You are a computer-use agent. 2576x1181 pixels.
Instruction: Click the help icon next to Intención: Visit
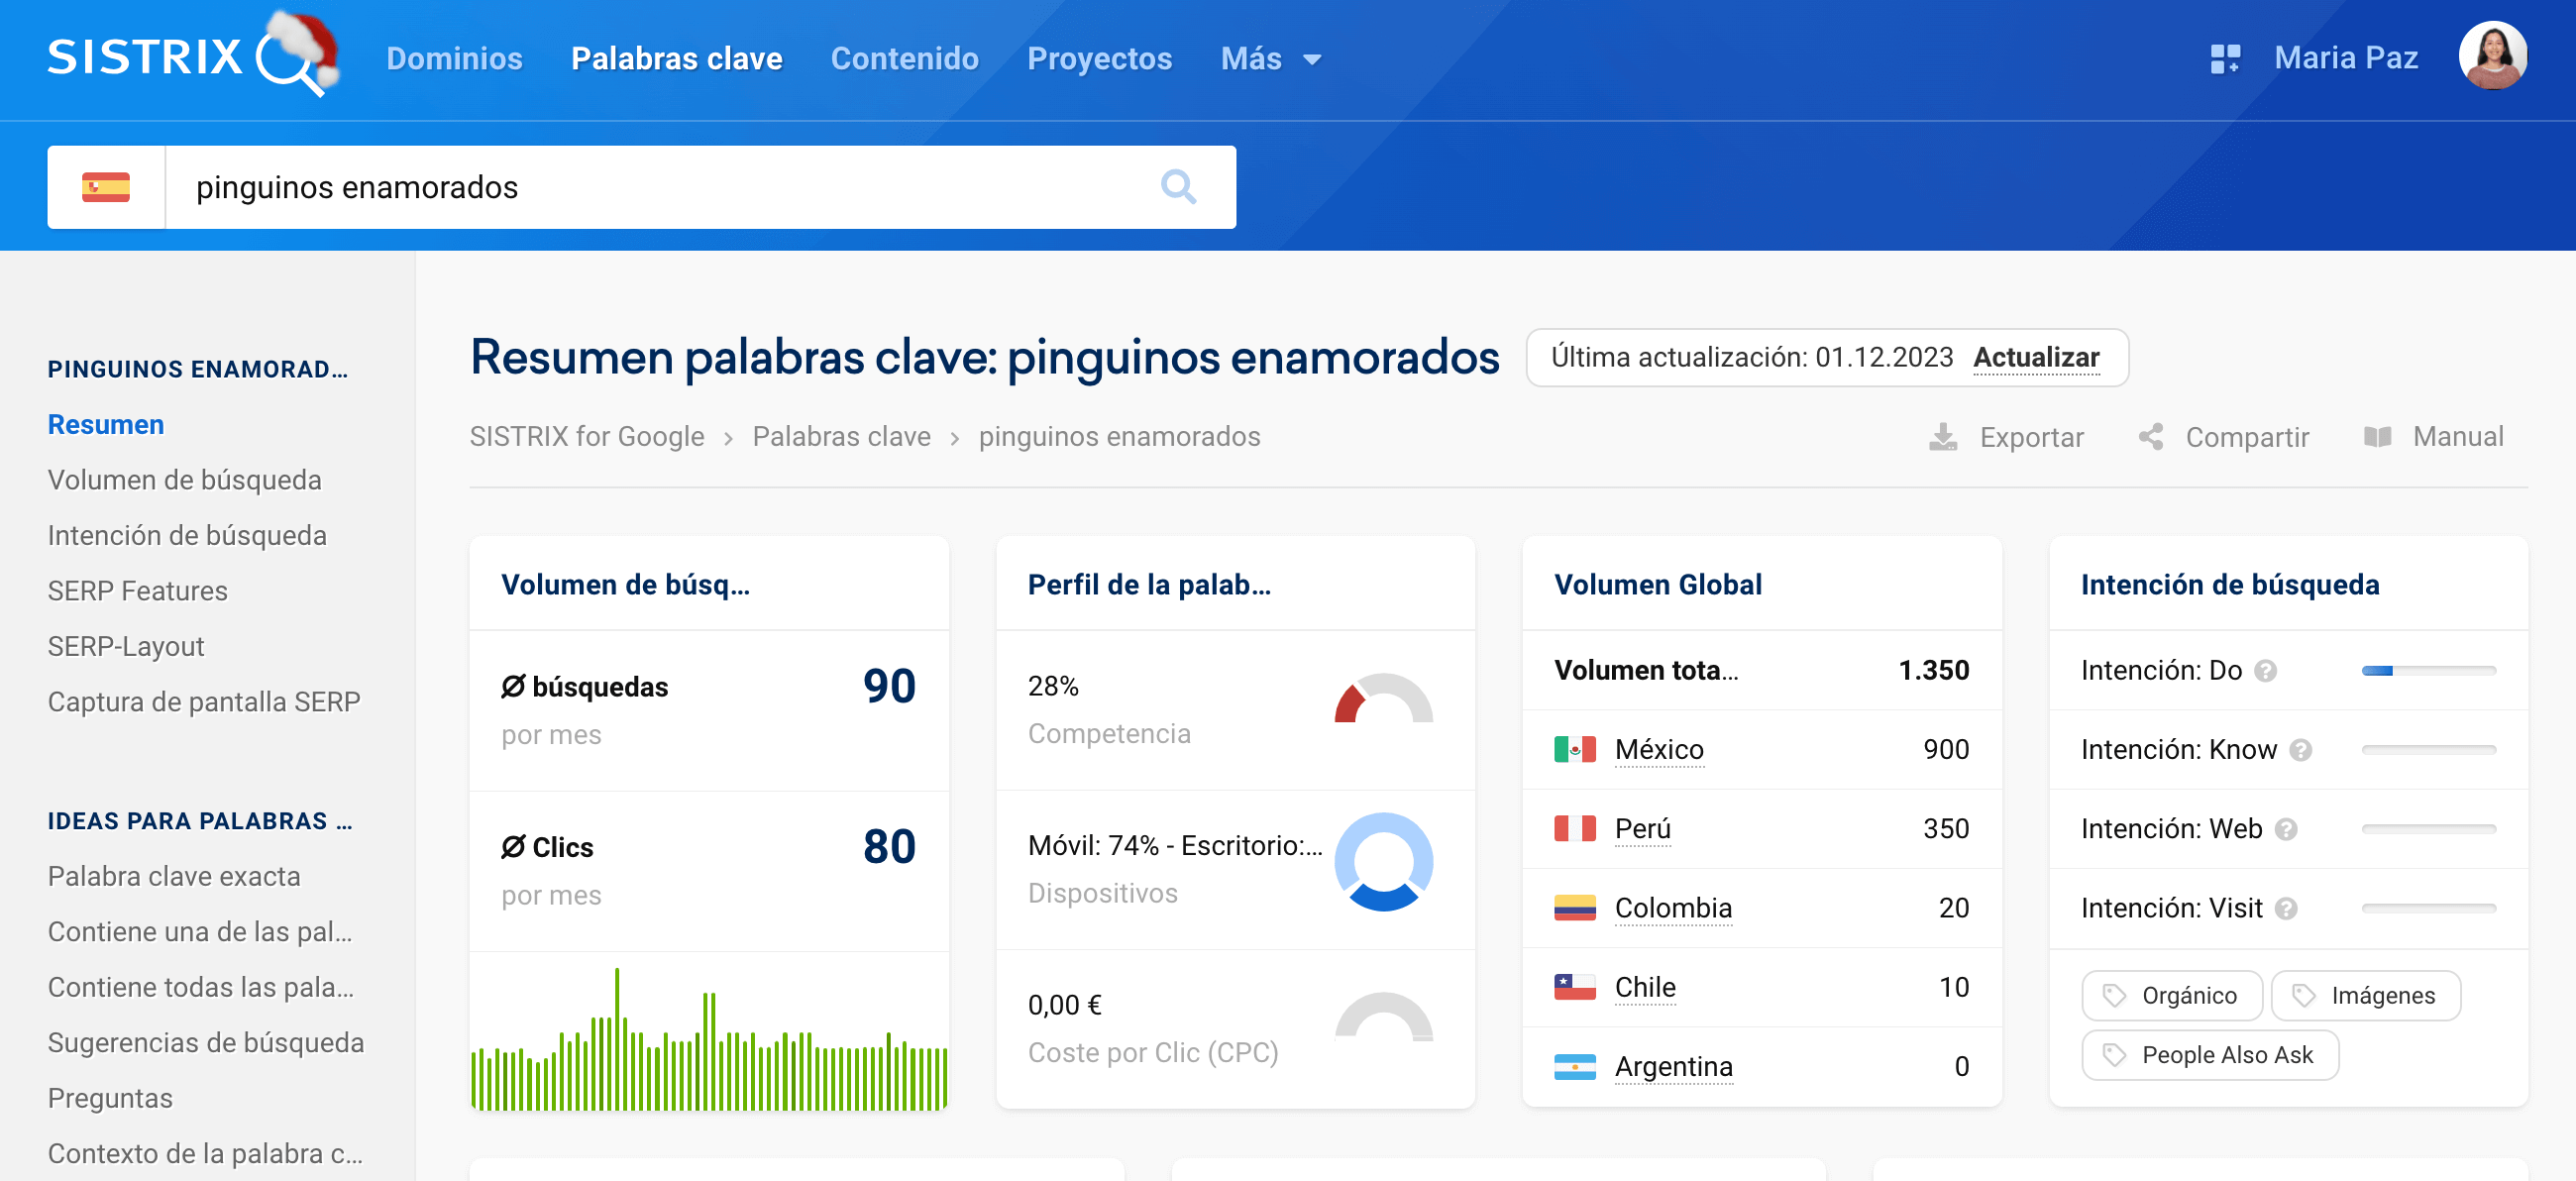tap(2286, 908)
